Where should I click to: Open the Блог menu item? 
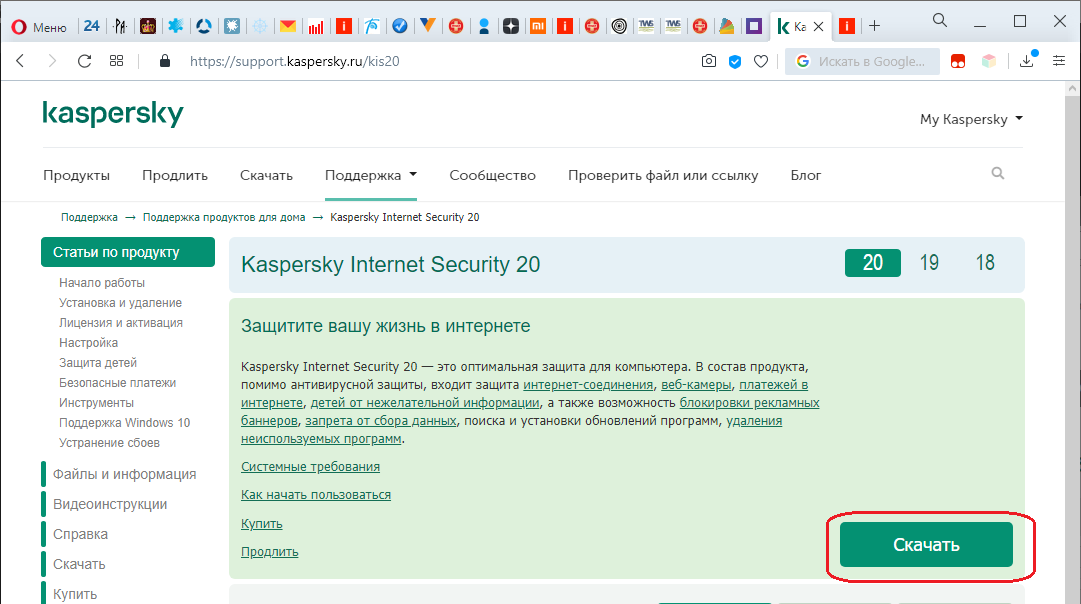(x=805, y=175)
